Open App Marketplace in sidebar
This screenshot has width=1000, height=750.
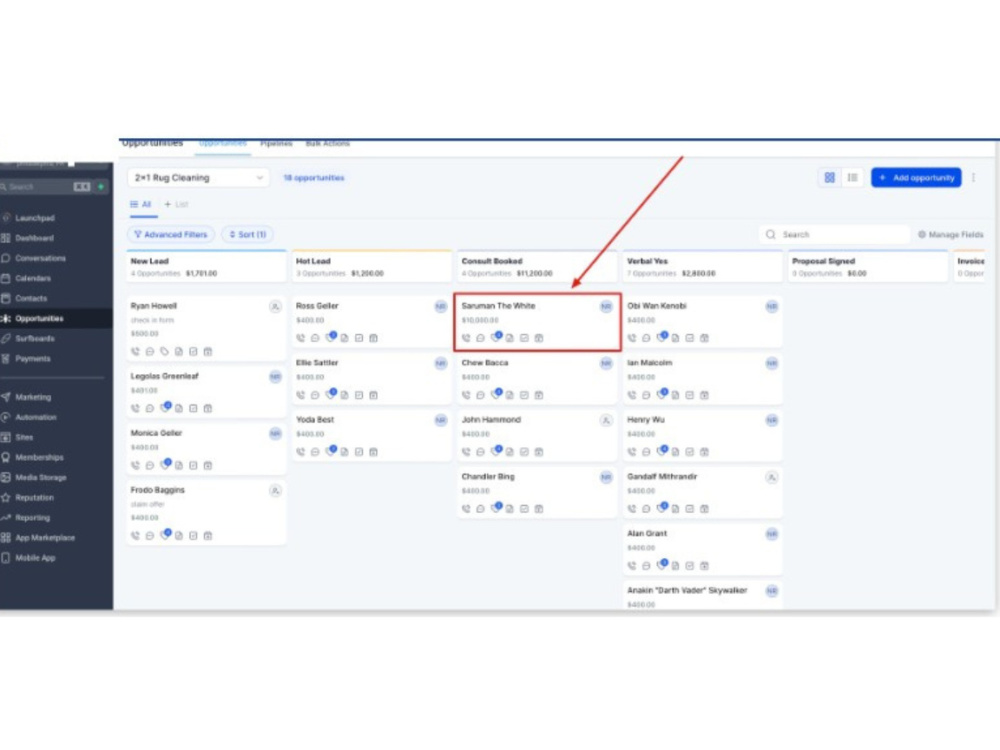45,538
